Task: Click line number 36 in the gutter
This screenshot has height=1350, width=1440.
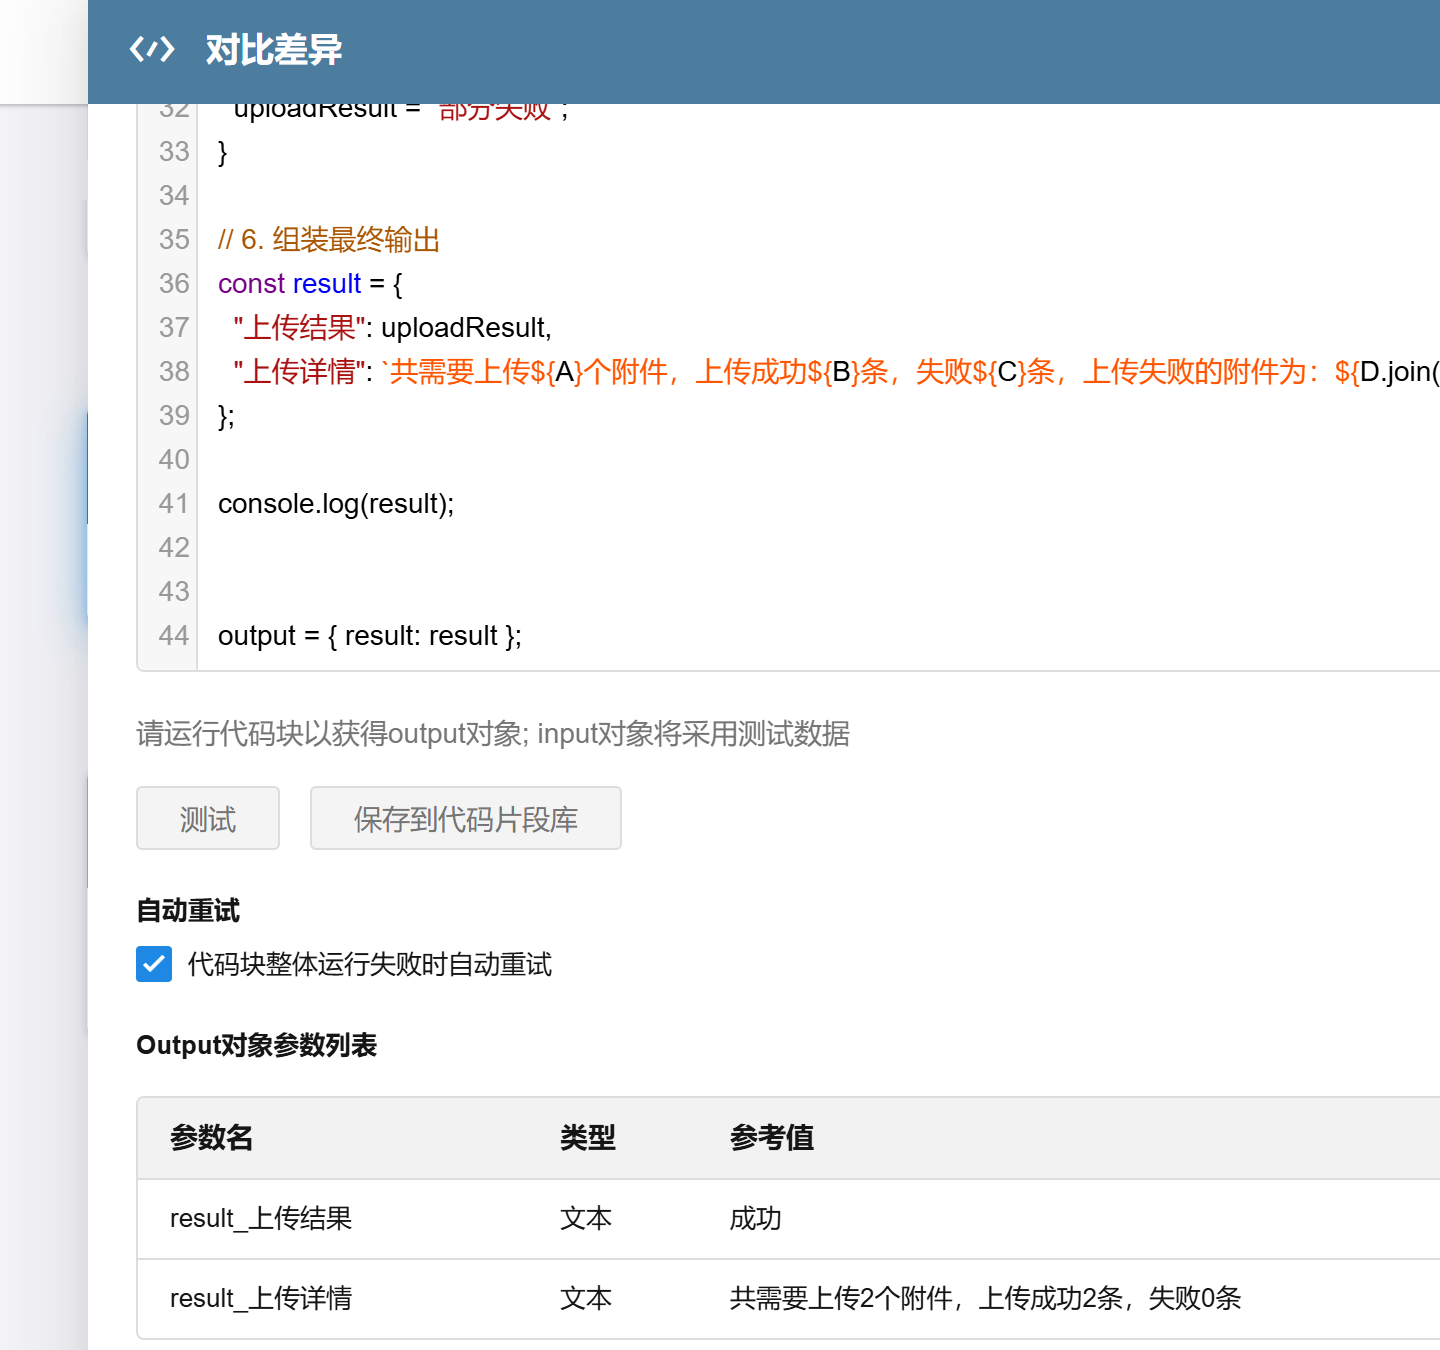Action: tap(174, 284)
